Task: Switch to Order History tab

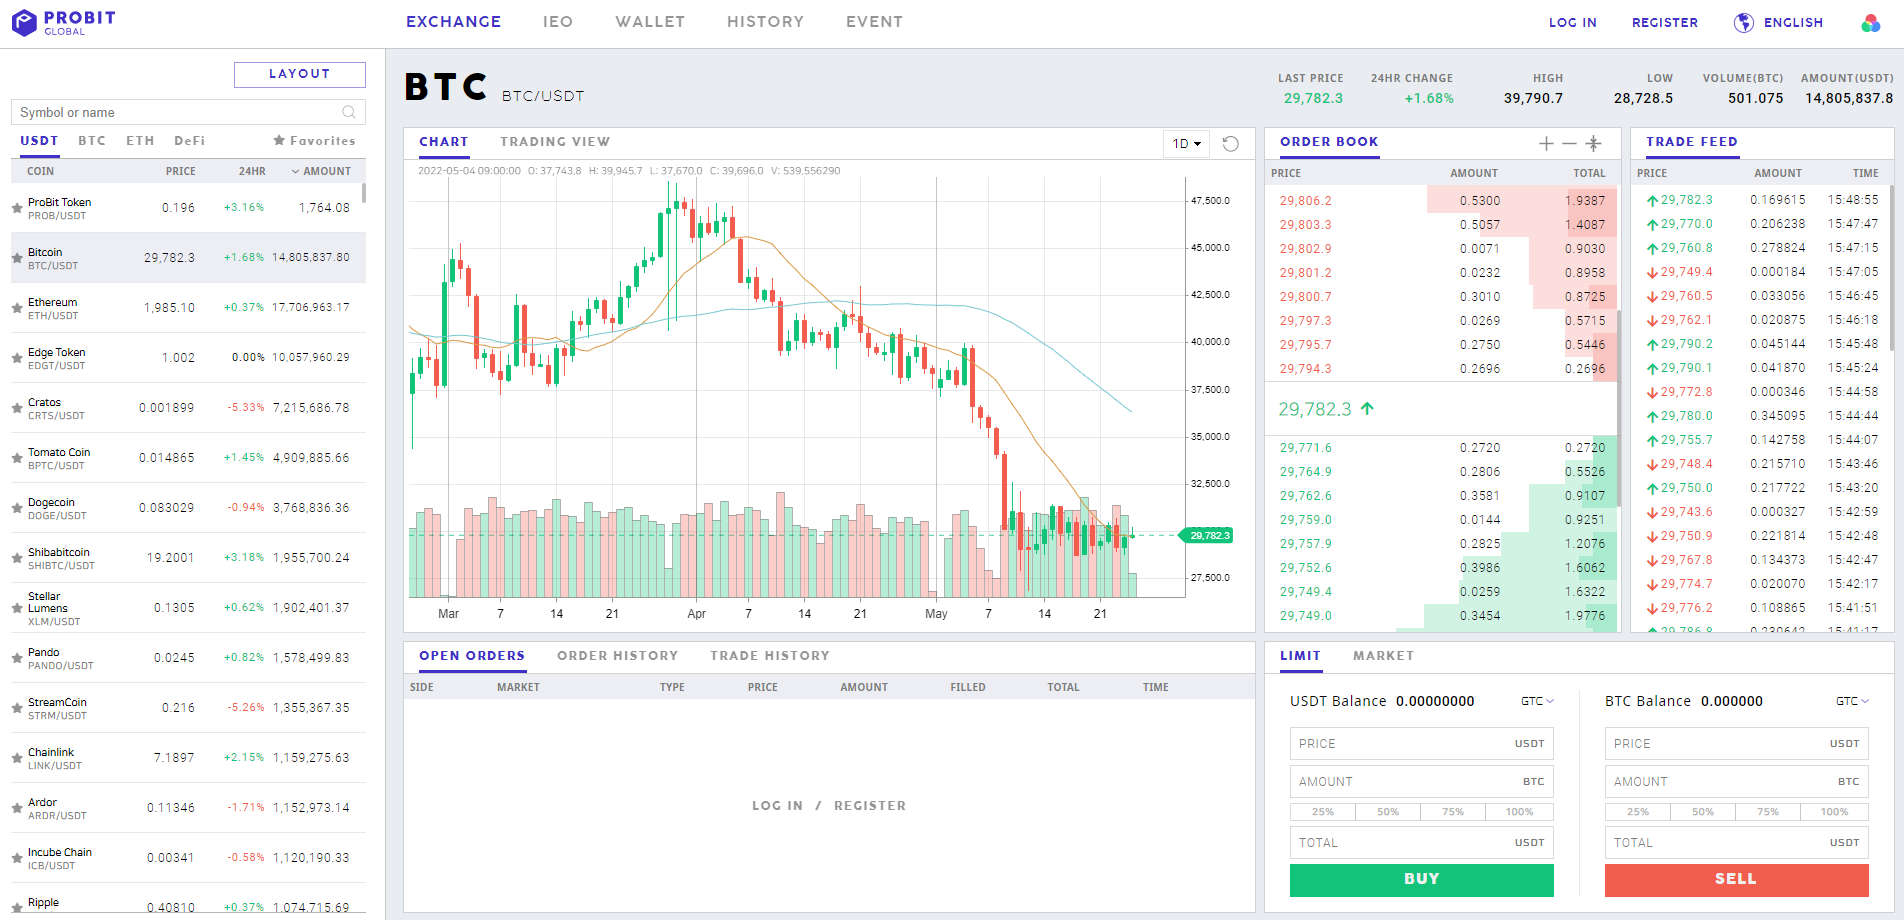Action: coord(618,656)
